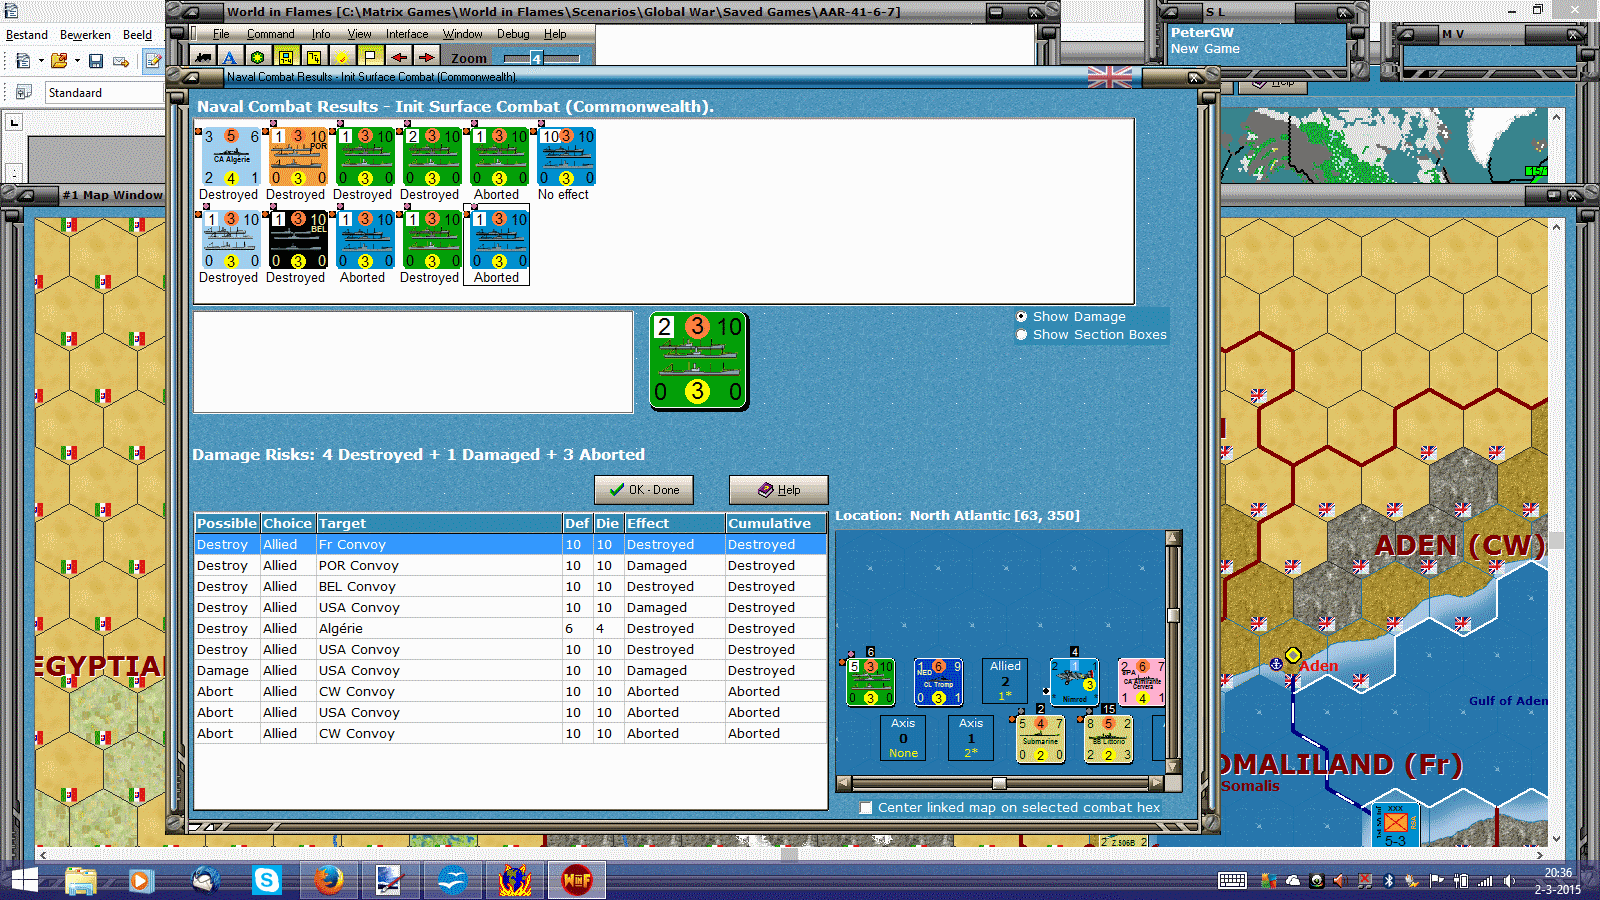
Task: Open the Command menu
Action: tap(271, 34)
